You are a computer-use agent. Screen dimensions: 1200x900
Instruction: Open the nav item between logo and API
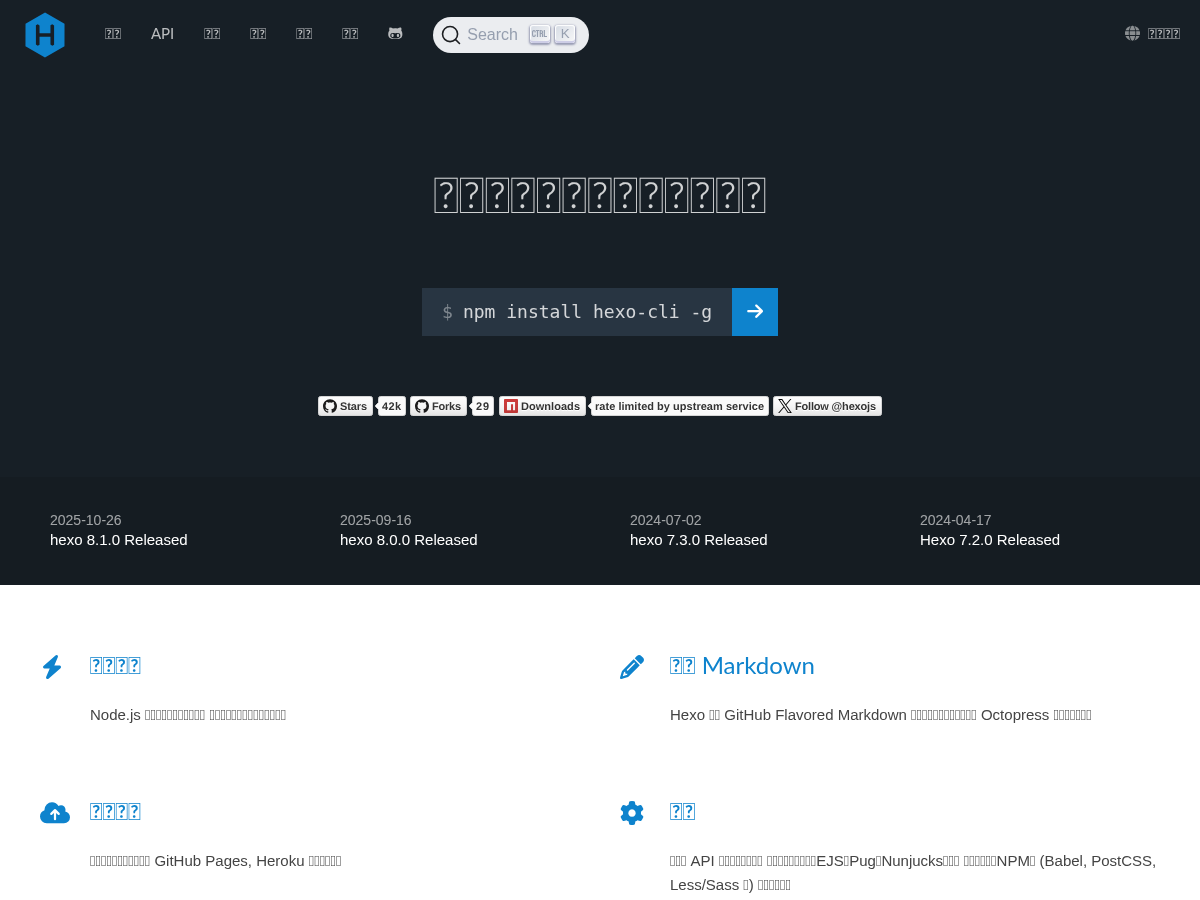(113, 34)
